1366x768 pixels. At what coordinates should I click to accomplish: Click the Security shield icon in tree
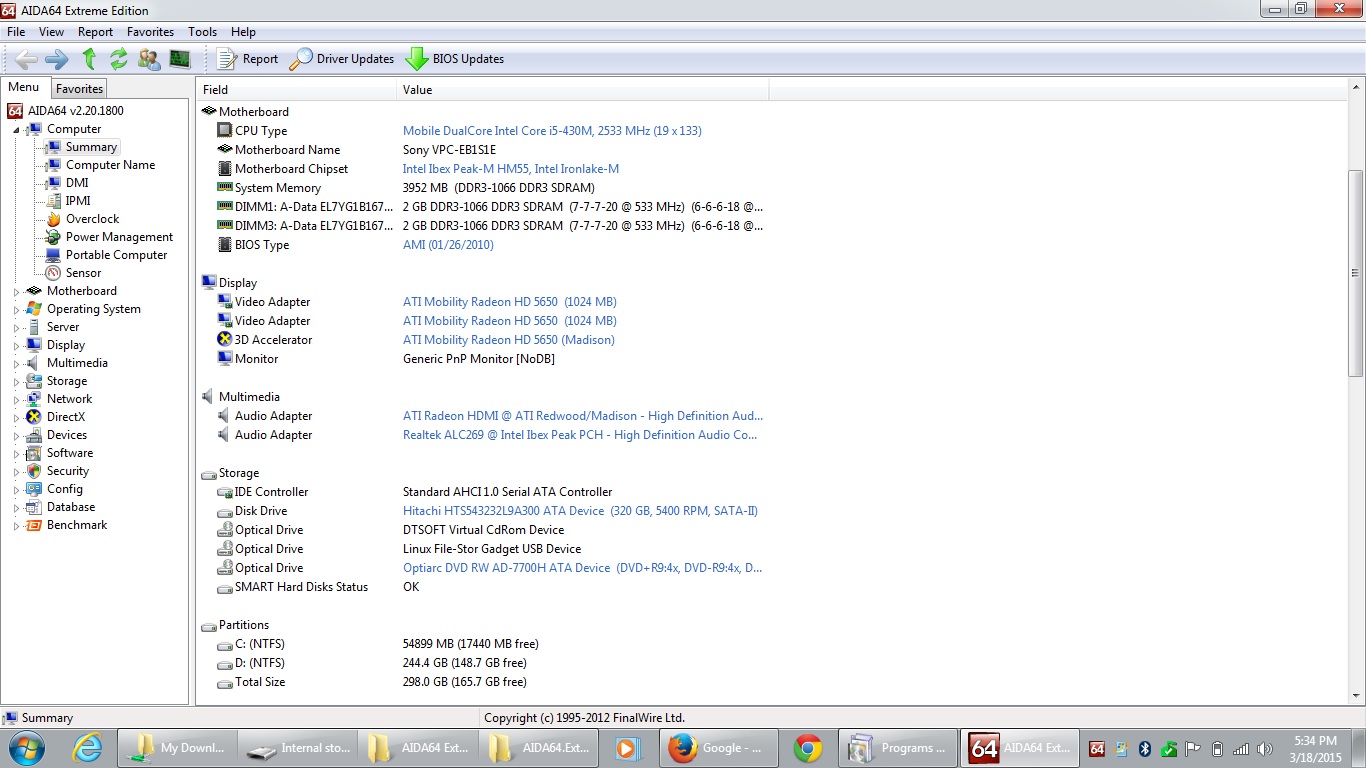coord(34,471)
